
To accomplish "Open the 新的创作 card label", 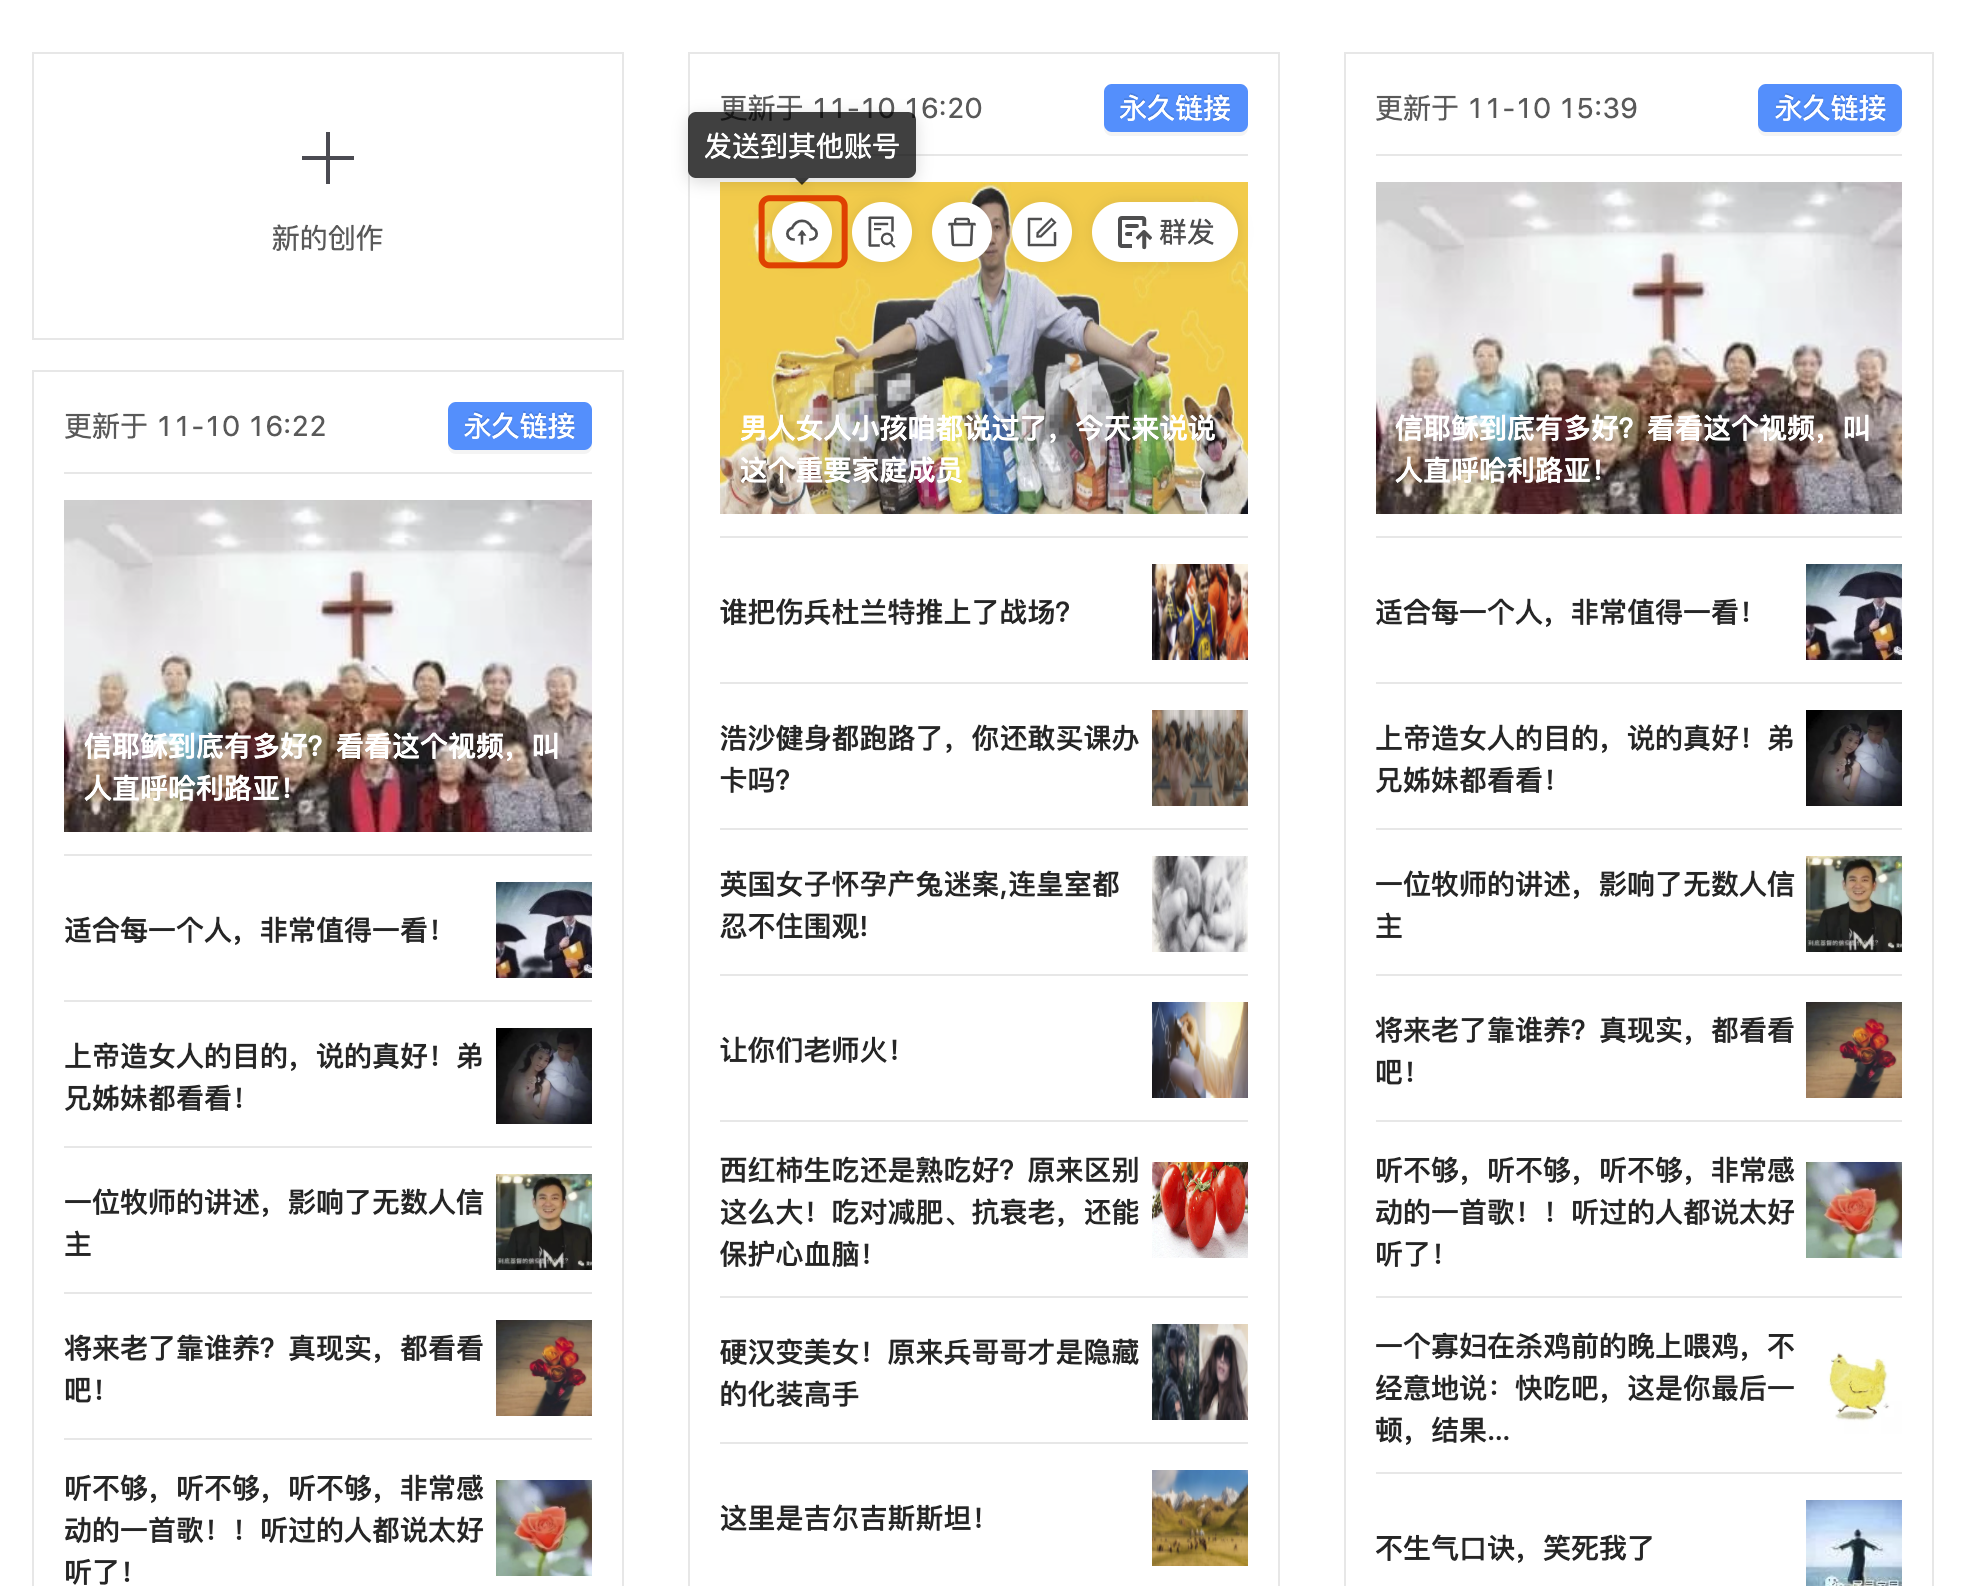I will [328, 238].
